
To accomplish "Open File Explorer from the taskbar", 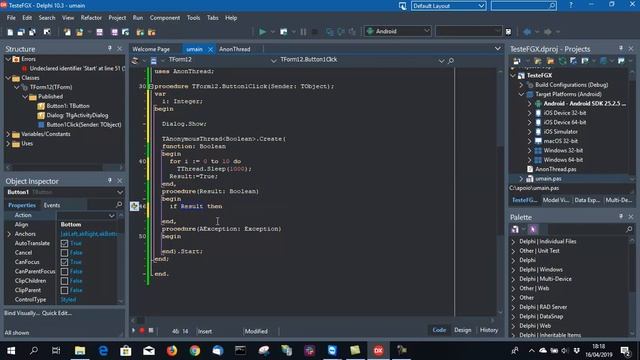I will pos(80,350).
